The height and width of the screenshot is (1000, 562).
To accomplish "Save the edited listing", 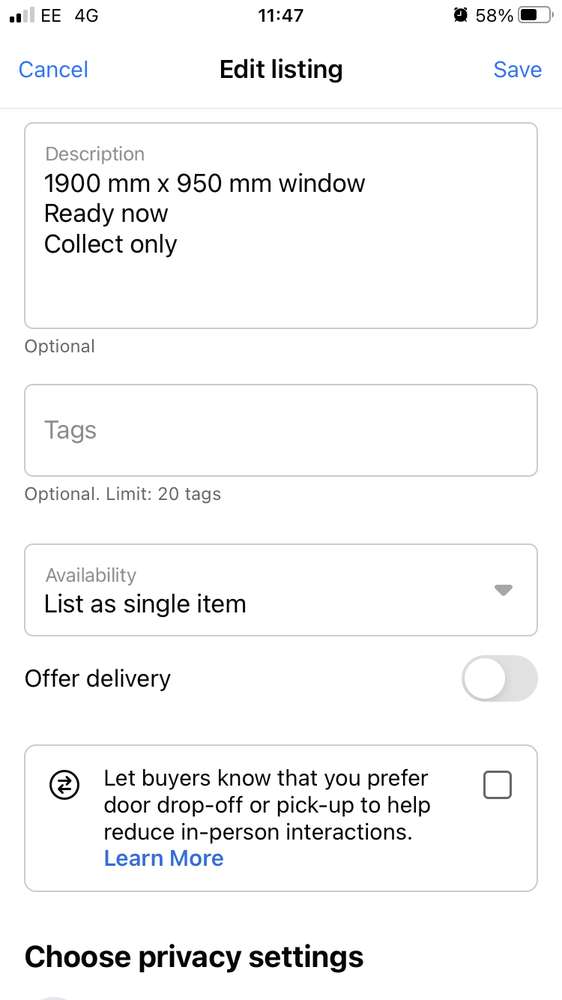I will (517, 70).
